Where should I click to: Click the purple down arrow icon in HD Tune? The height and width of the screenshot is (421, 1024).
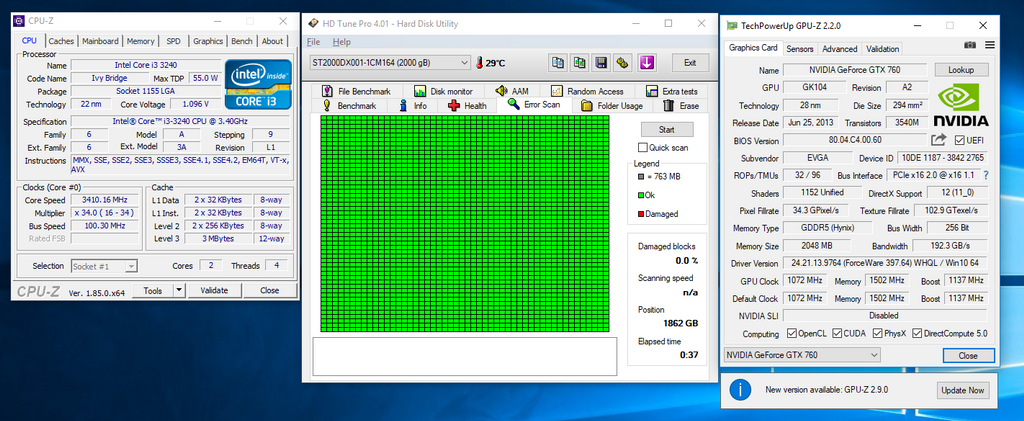click(x=647, y=63)
